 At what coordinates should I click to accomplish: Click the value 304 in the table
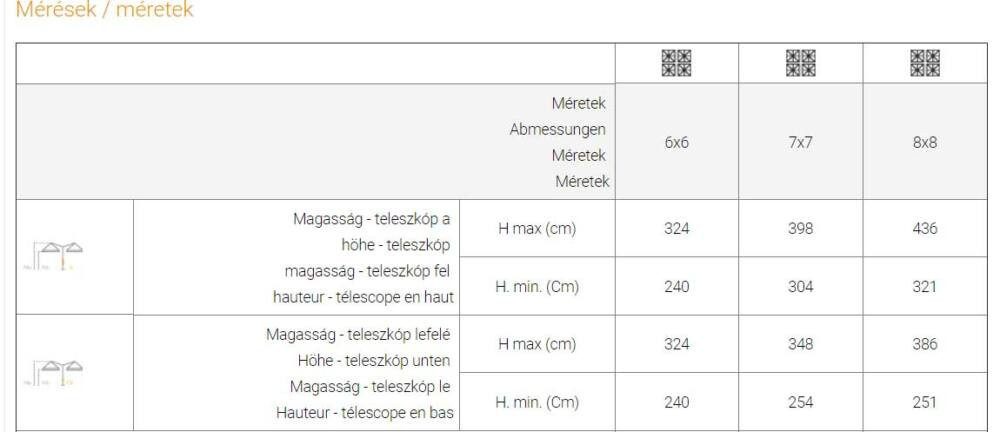[800, 287]
